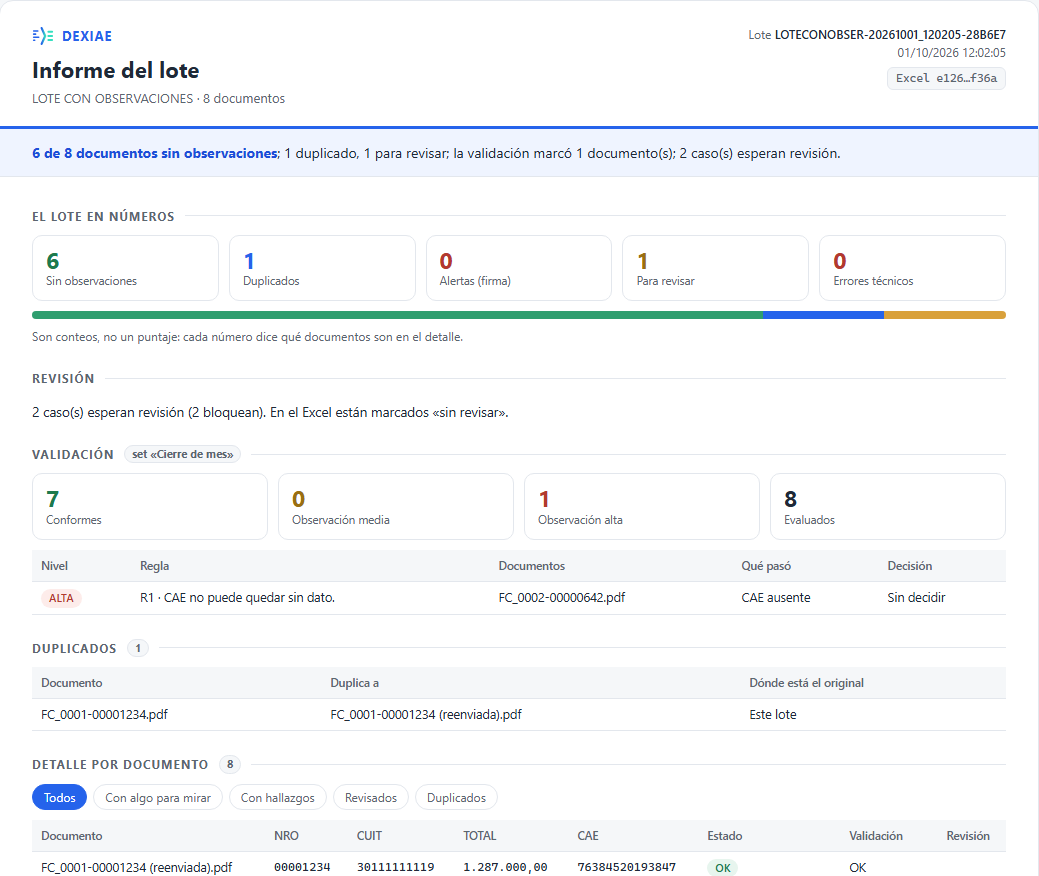The width and height of the screenshot is (1039, 876).
Task: Open the Sin observaciones count card
Action: (x=125, y=268)
